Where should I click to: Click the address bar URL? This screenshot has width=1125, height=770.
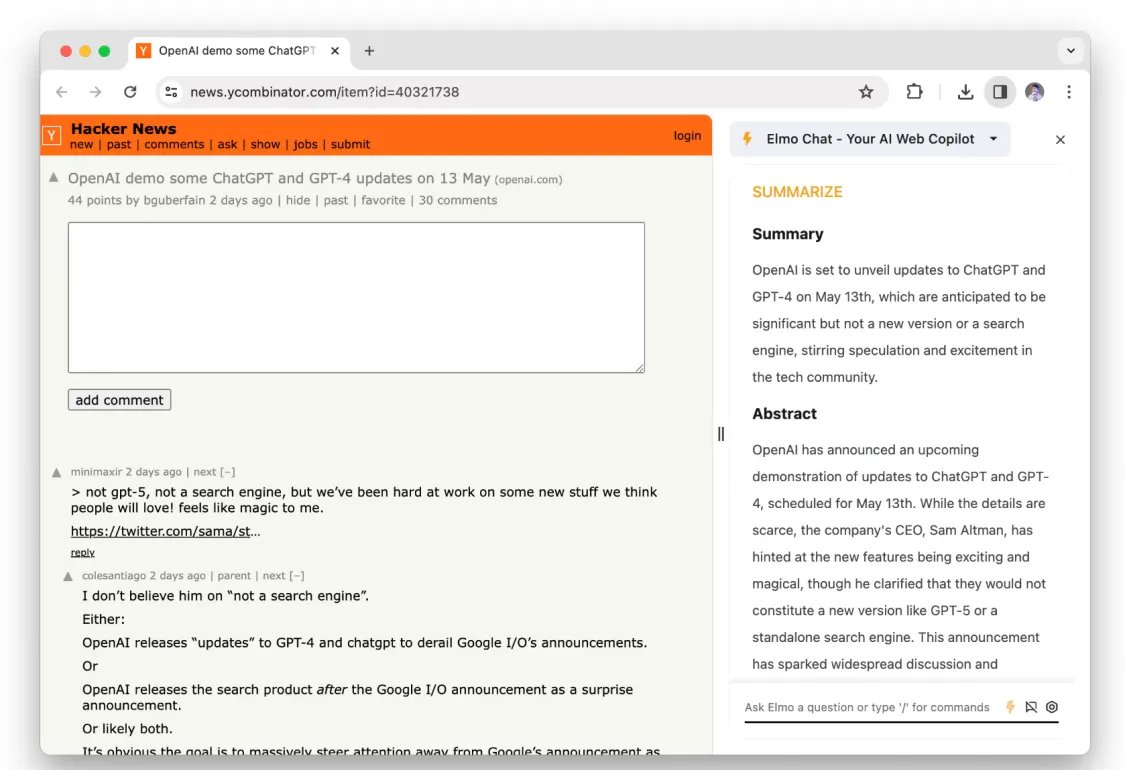coord(324,92)
